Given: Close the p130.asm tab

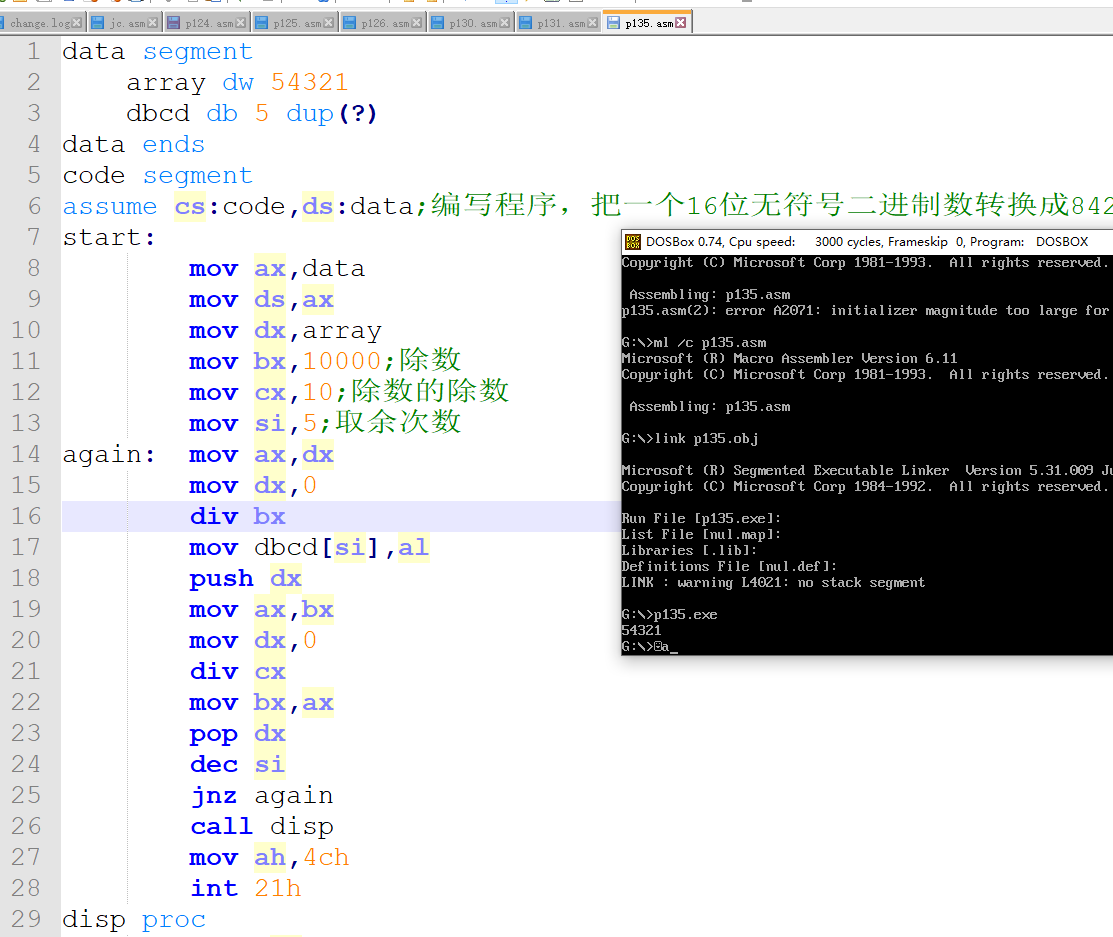Looking at the screenshot, I should point(504,23).
